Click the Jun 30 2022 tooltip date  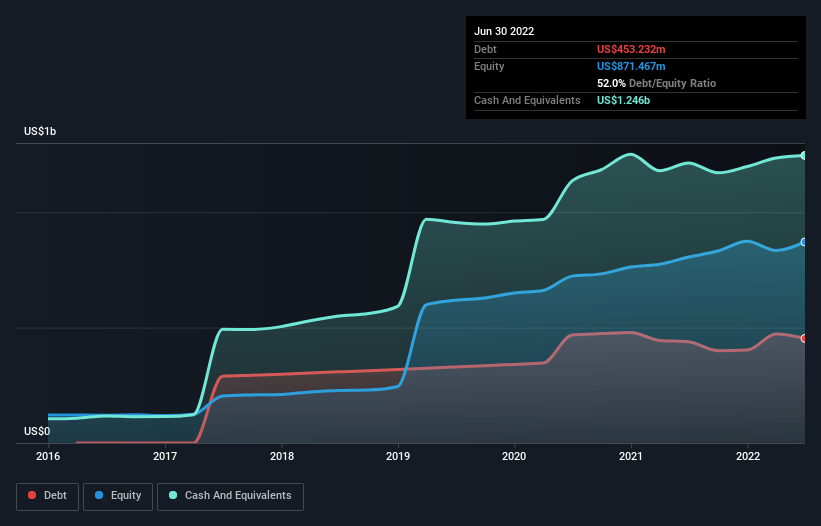coord(504,31)
